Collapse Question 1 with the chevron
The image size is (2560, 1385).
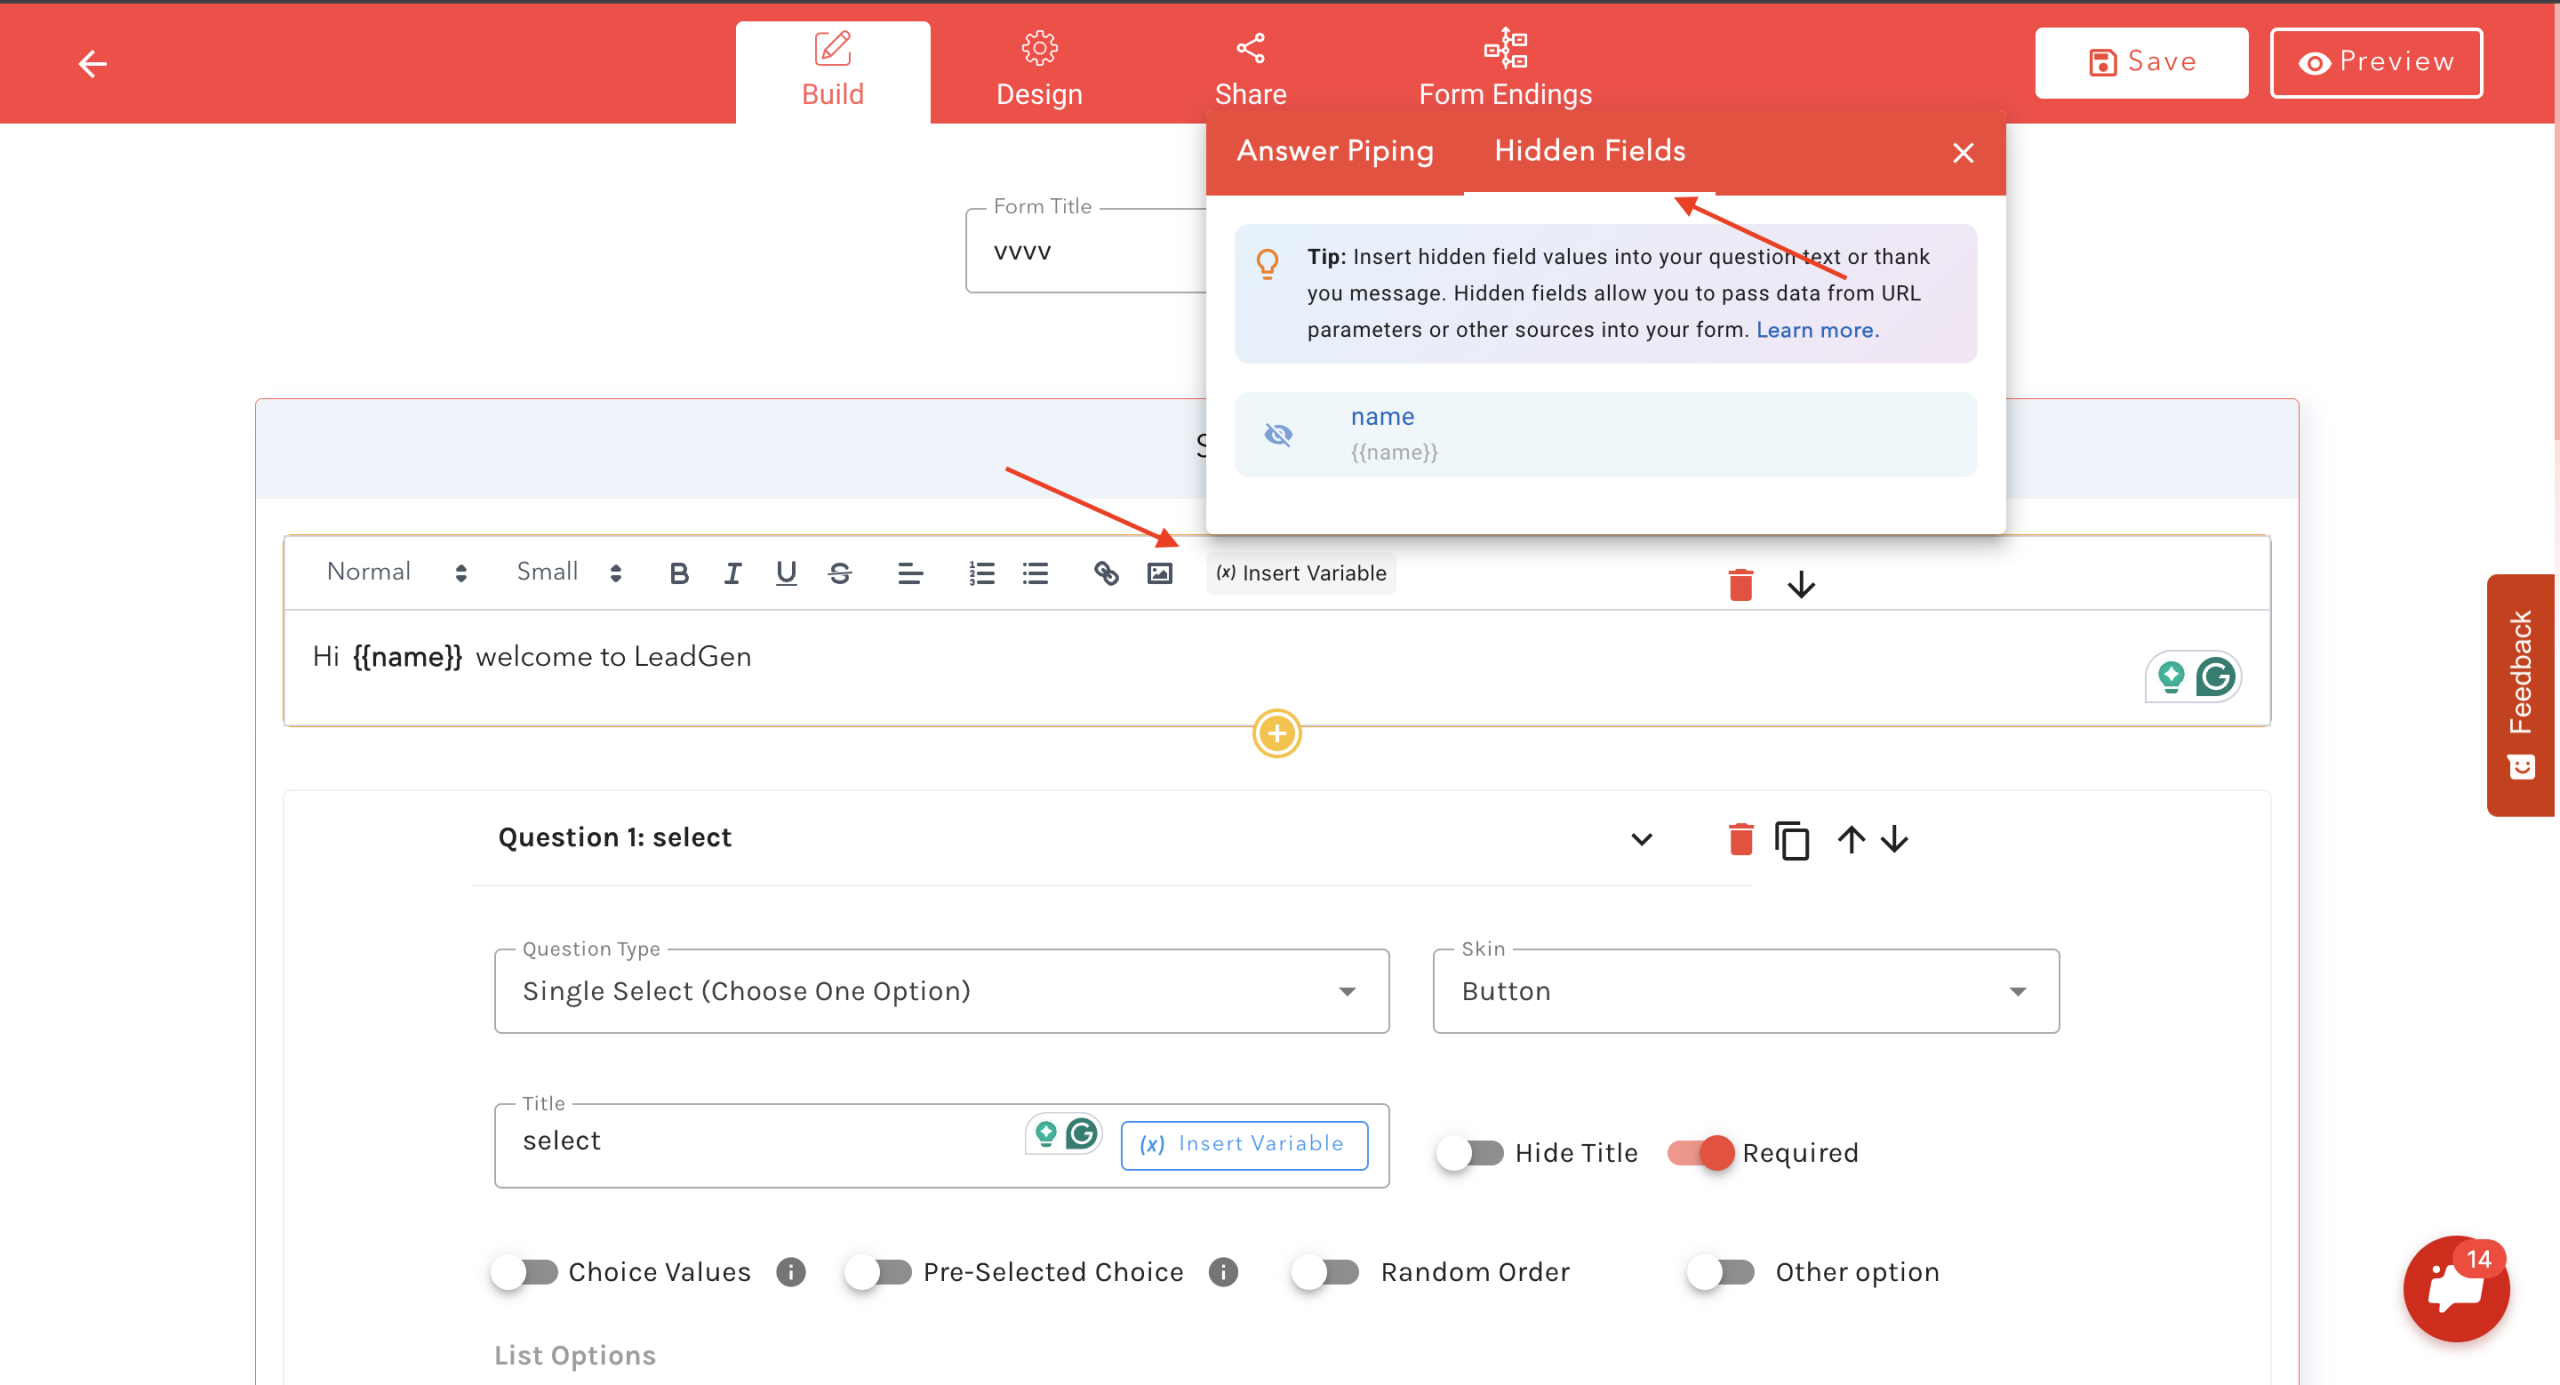1641,840
